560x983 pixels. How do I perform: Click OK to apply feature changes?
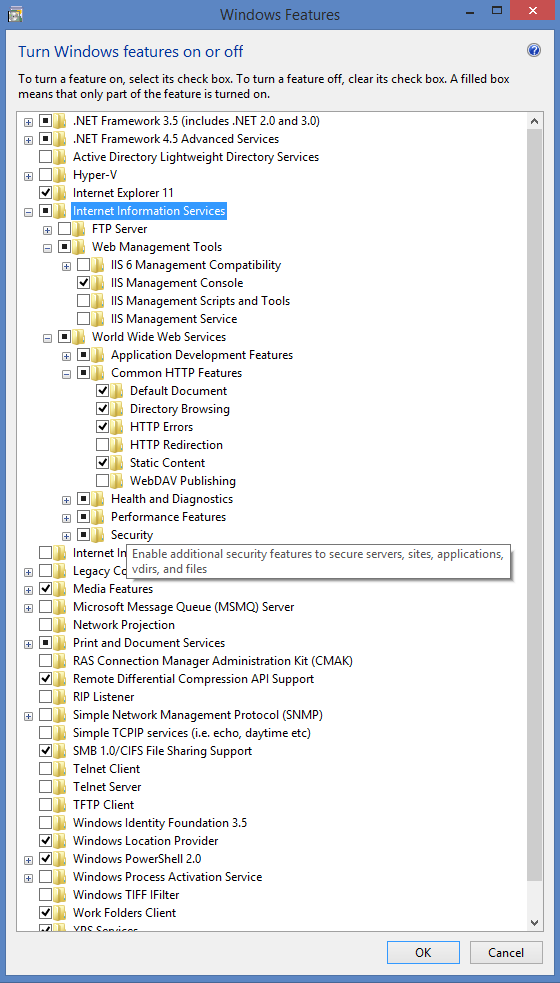pyautogui.click(x=423, y=952)
